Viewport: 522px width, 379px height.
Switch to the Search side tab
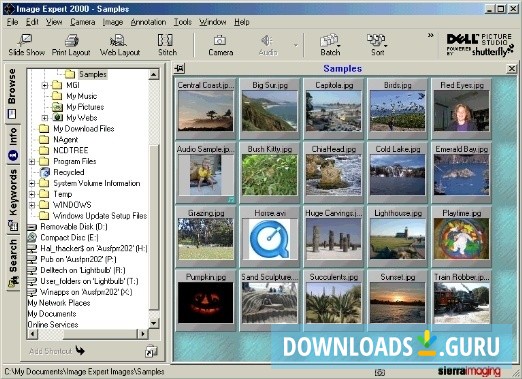[x=13, y=263]
